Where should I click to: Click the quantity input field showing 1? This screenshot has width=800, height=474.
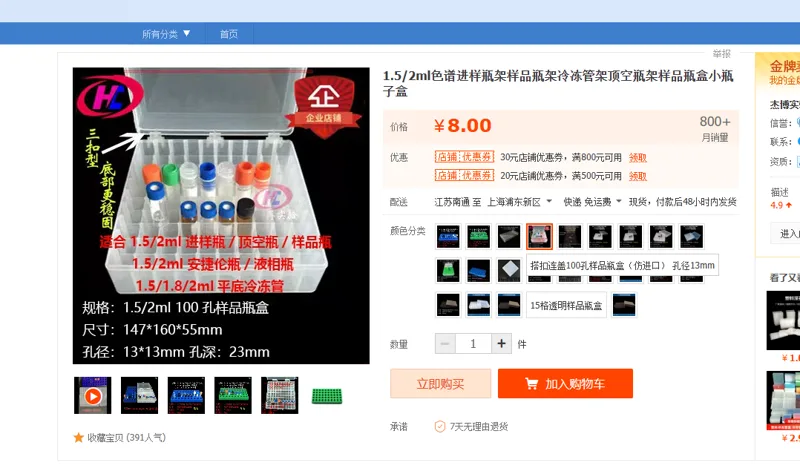[473, 344]
